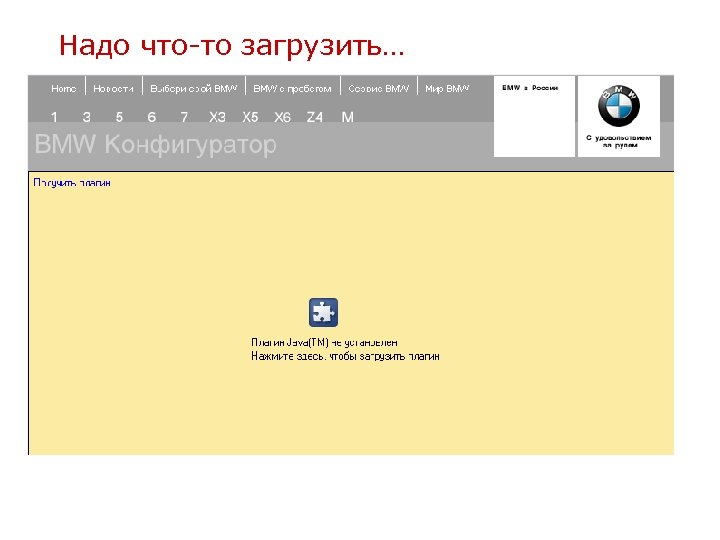Image resolution: width=720 pixels, height=540 pixels.
Task: Click the 'Плагин Java(TM) не установлен' message
Action: (x=324, y=343)
